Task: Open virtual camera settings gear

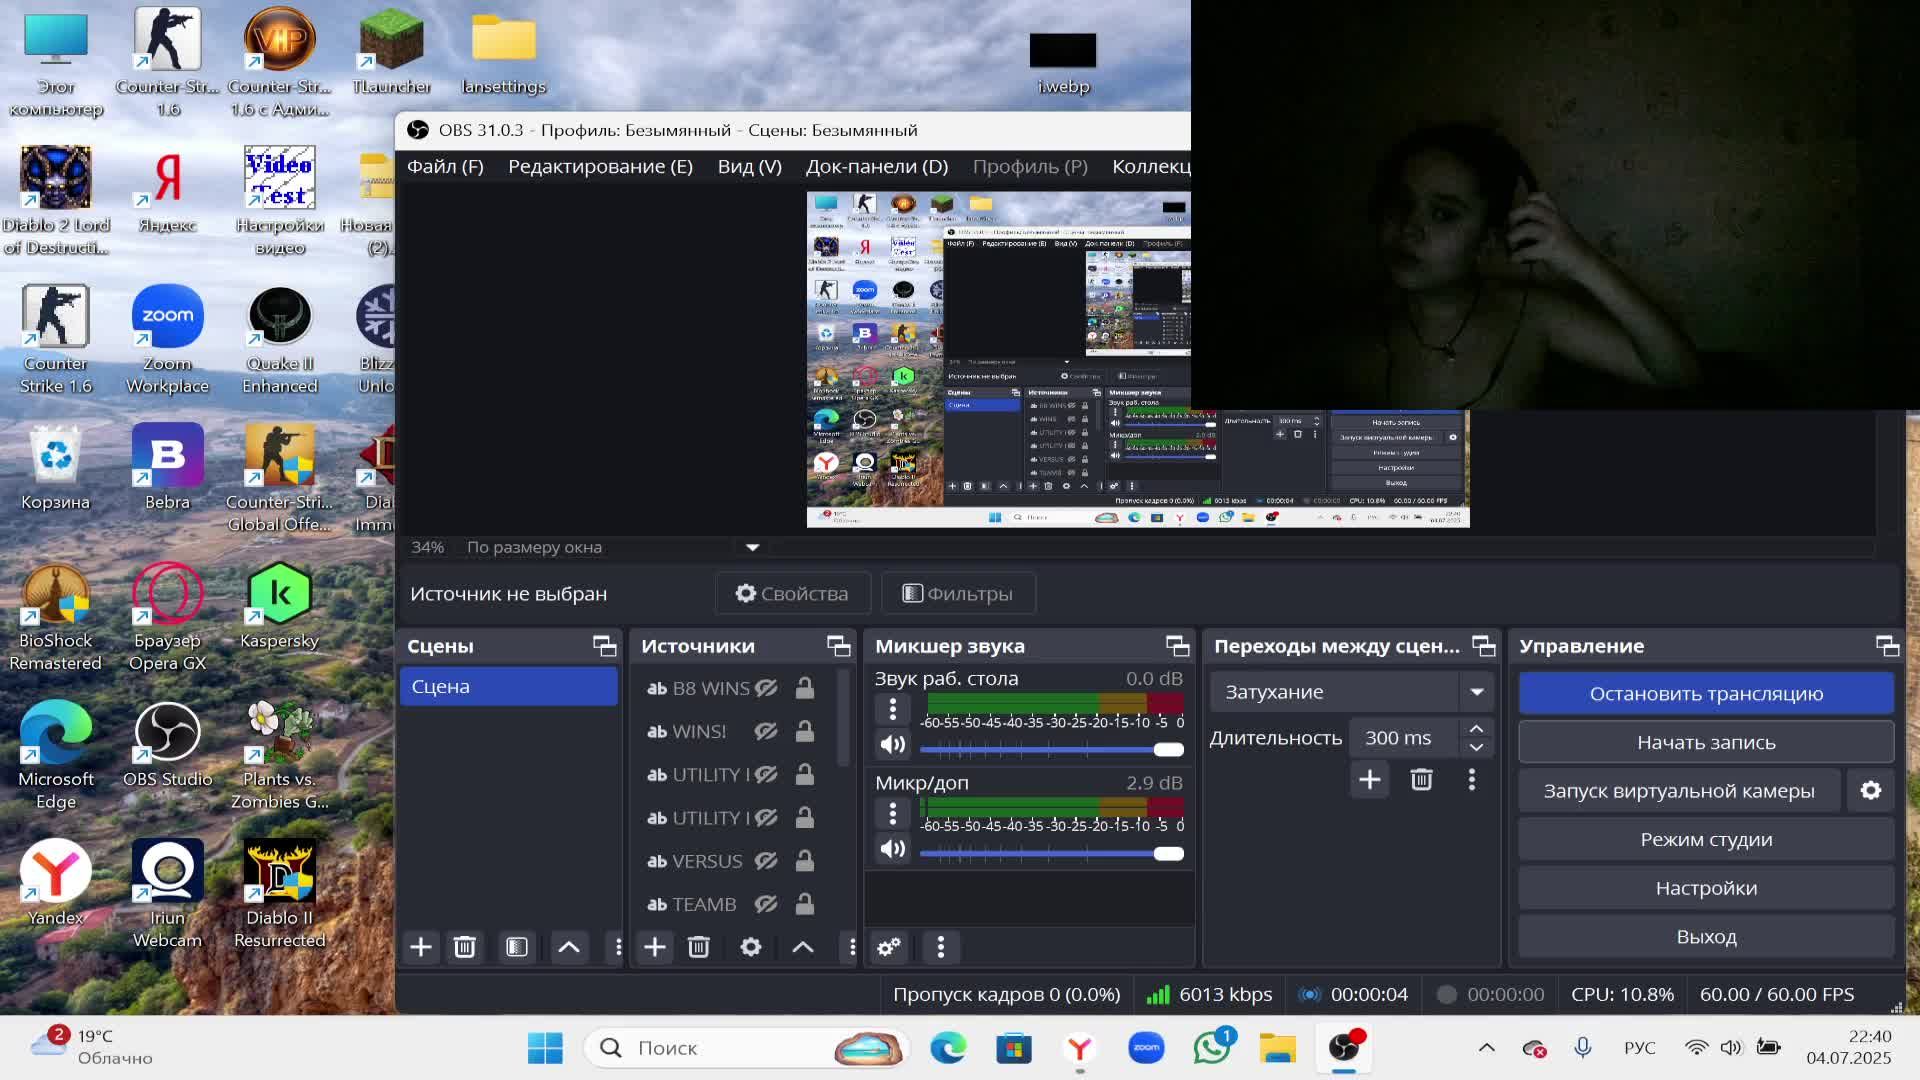Action: [1871, 791]
